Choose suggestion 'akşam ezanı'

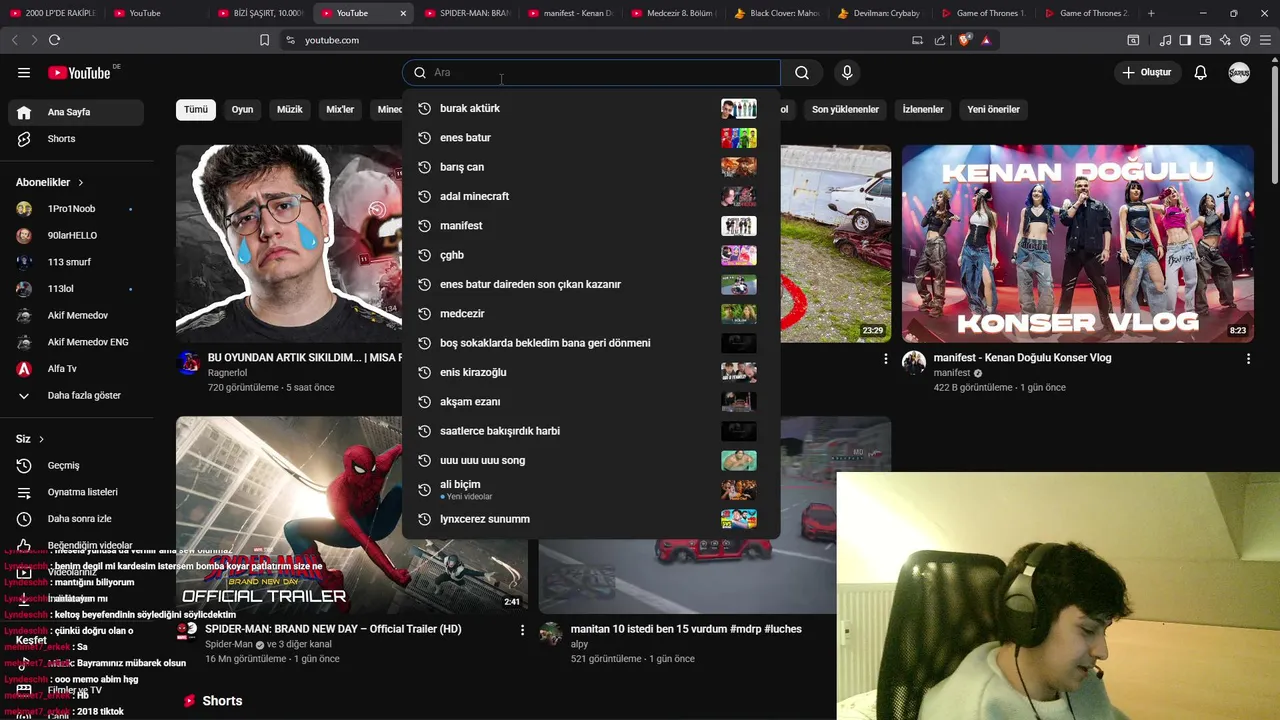pyautogui.click(x=591, y=402)
